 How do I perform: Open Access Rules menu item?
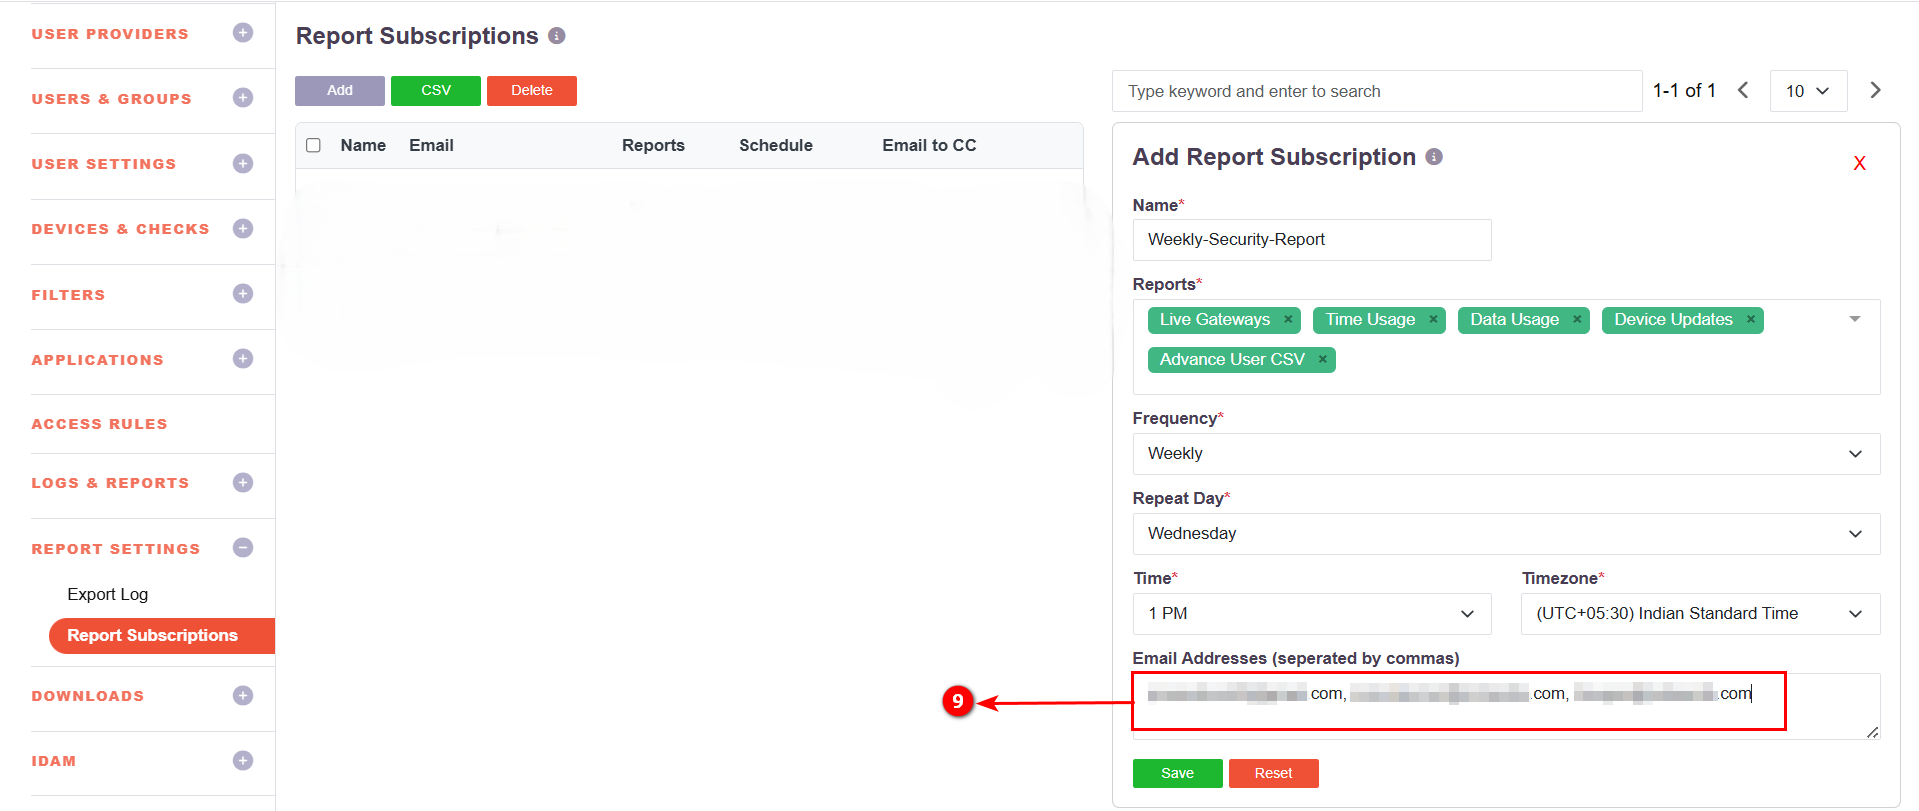pyautogui.click(x=100, y=424)
